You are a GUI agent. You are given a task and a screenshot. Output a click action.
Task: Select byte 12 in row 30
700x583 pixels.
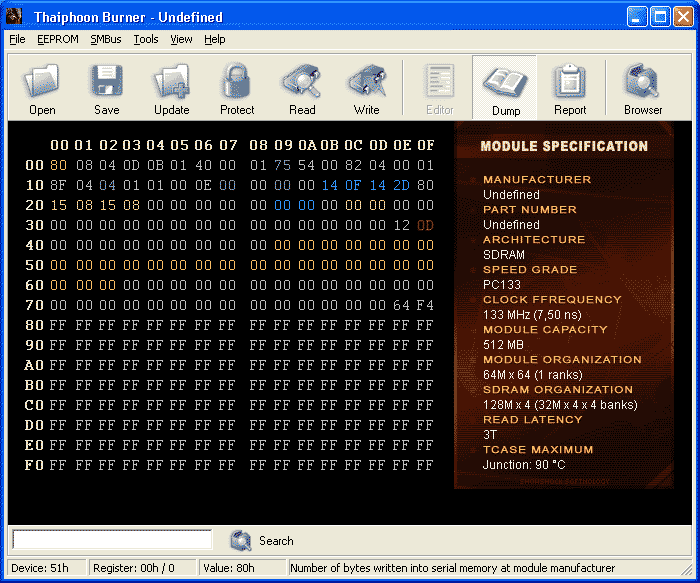(401, 225)
